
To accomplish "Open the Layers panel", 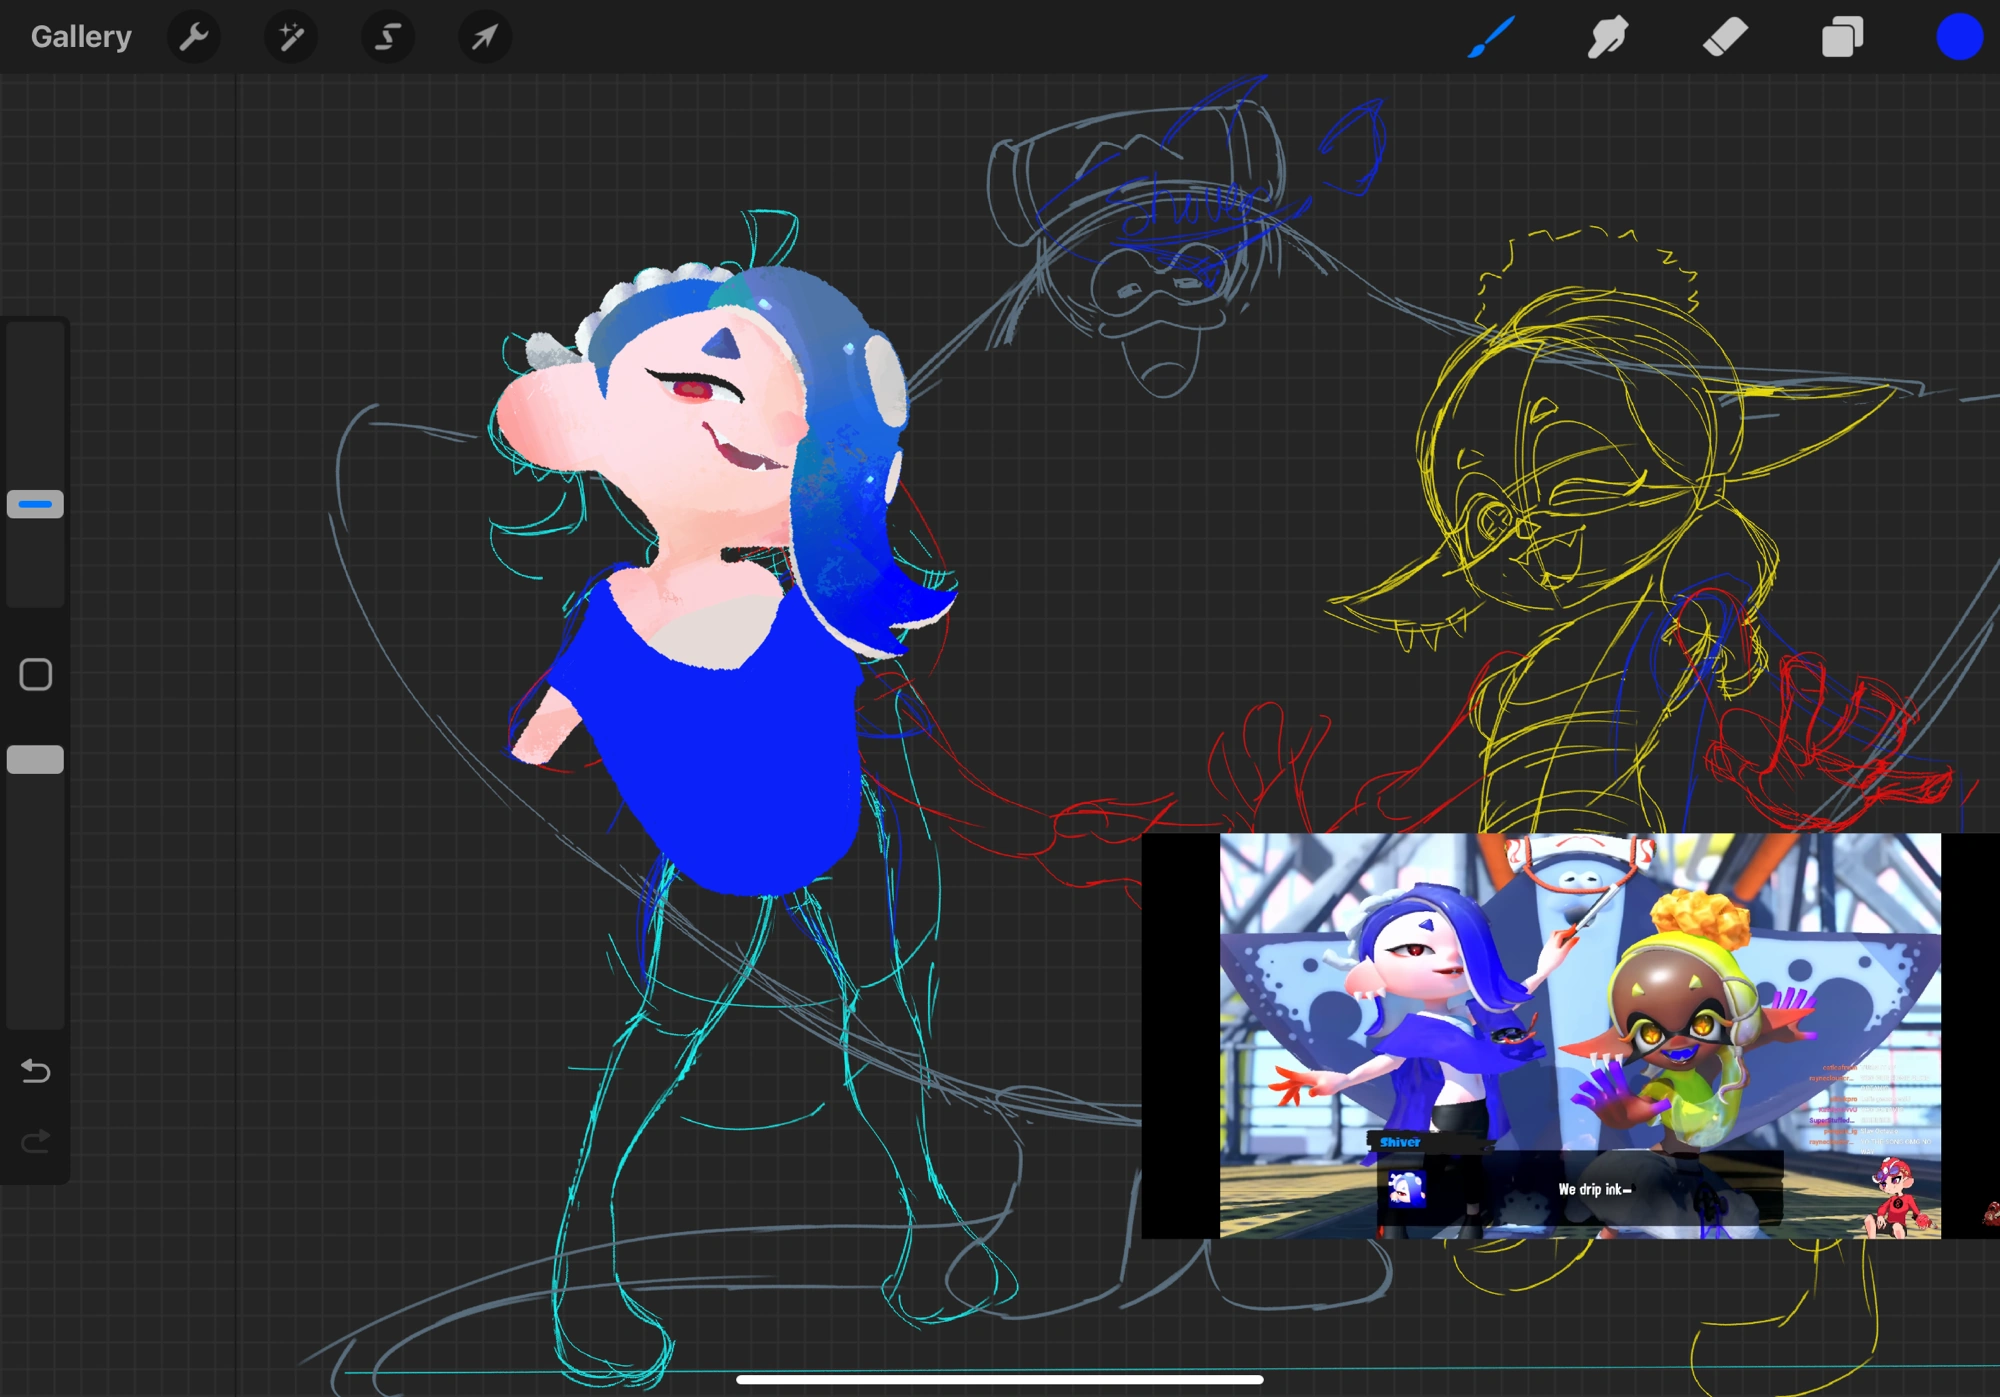I will pyautogui.click(x=1841, y=37).
